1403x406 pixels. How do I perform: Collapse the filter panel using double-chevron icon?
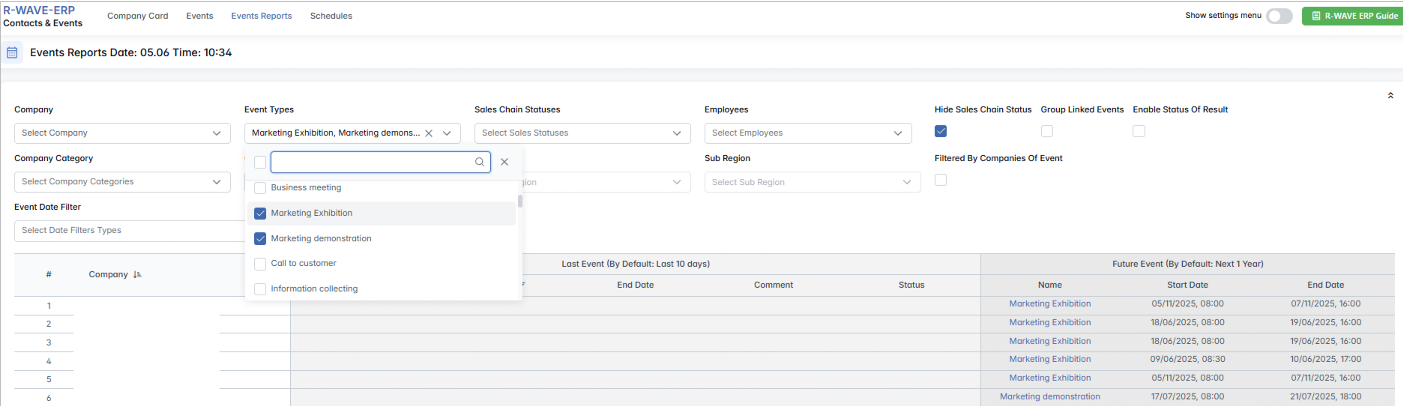1390,96
